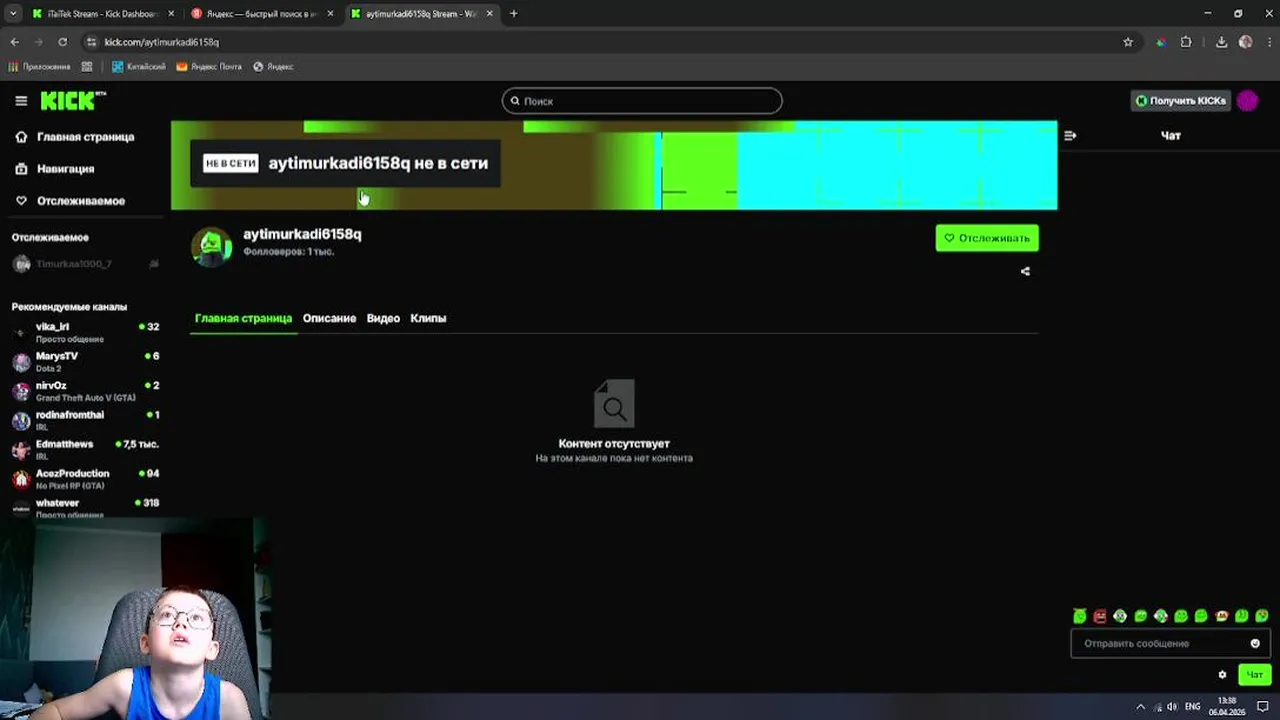
Task: Click the Отслеживать follow button
Action: [987, 238]
